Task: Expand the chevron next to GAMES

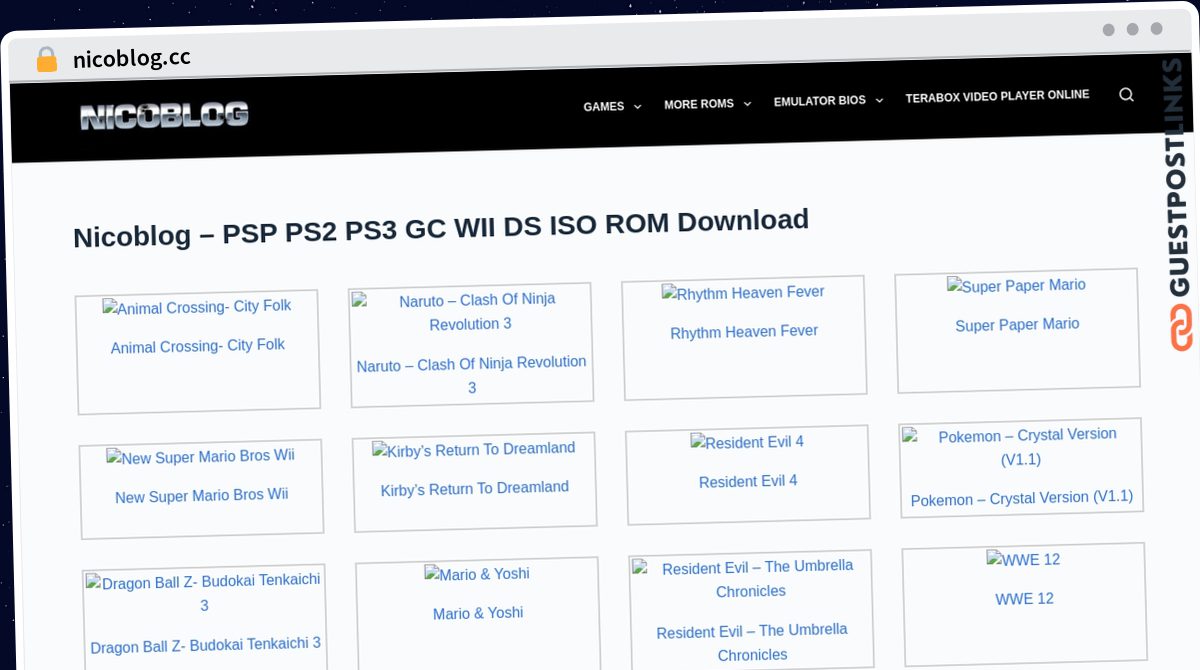Action: 638,106
